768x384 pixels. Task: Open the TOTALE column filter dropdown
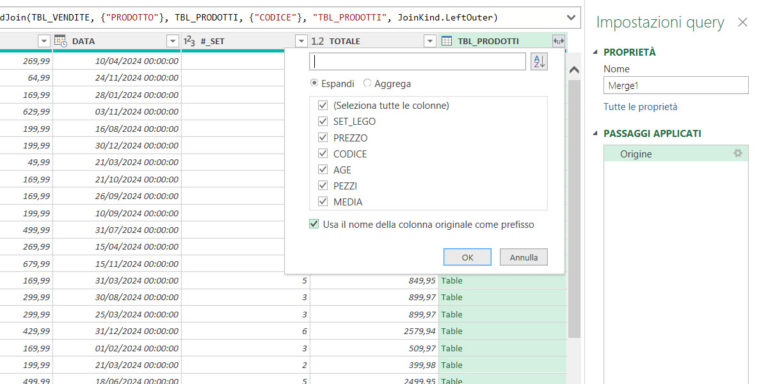430,42
